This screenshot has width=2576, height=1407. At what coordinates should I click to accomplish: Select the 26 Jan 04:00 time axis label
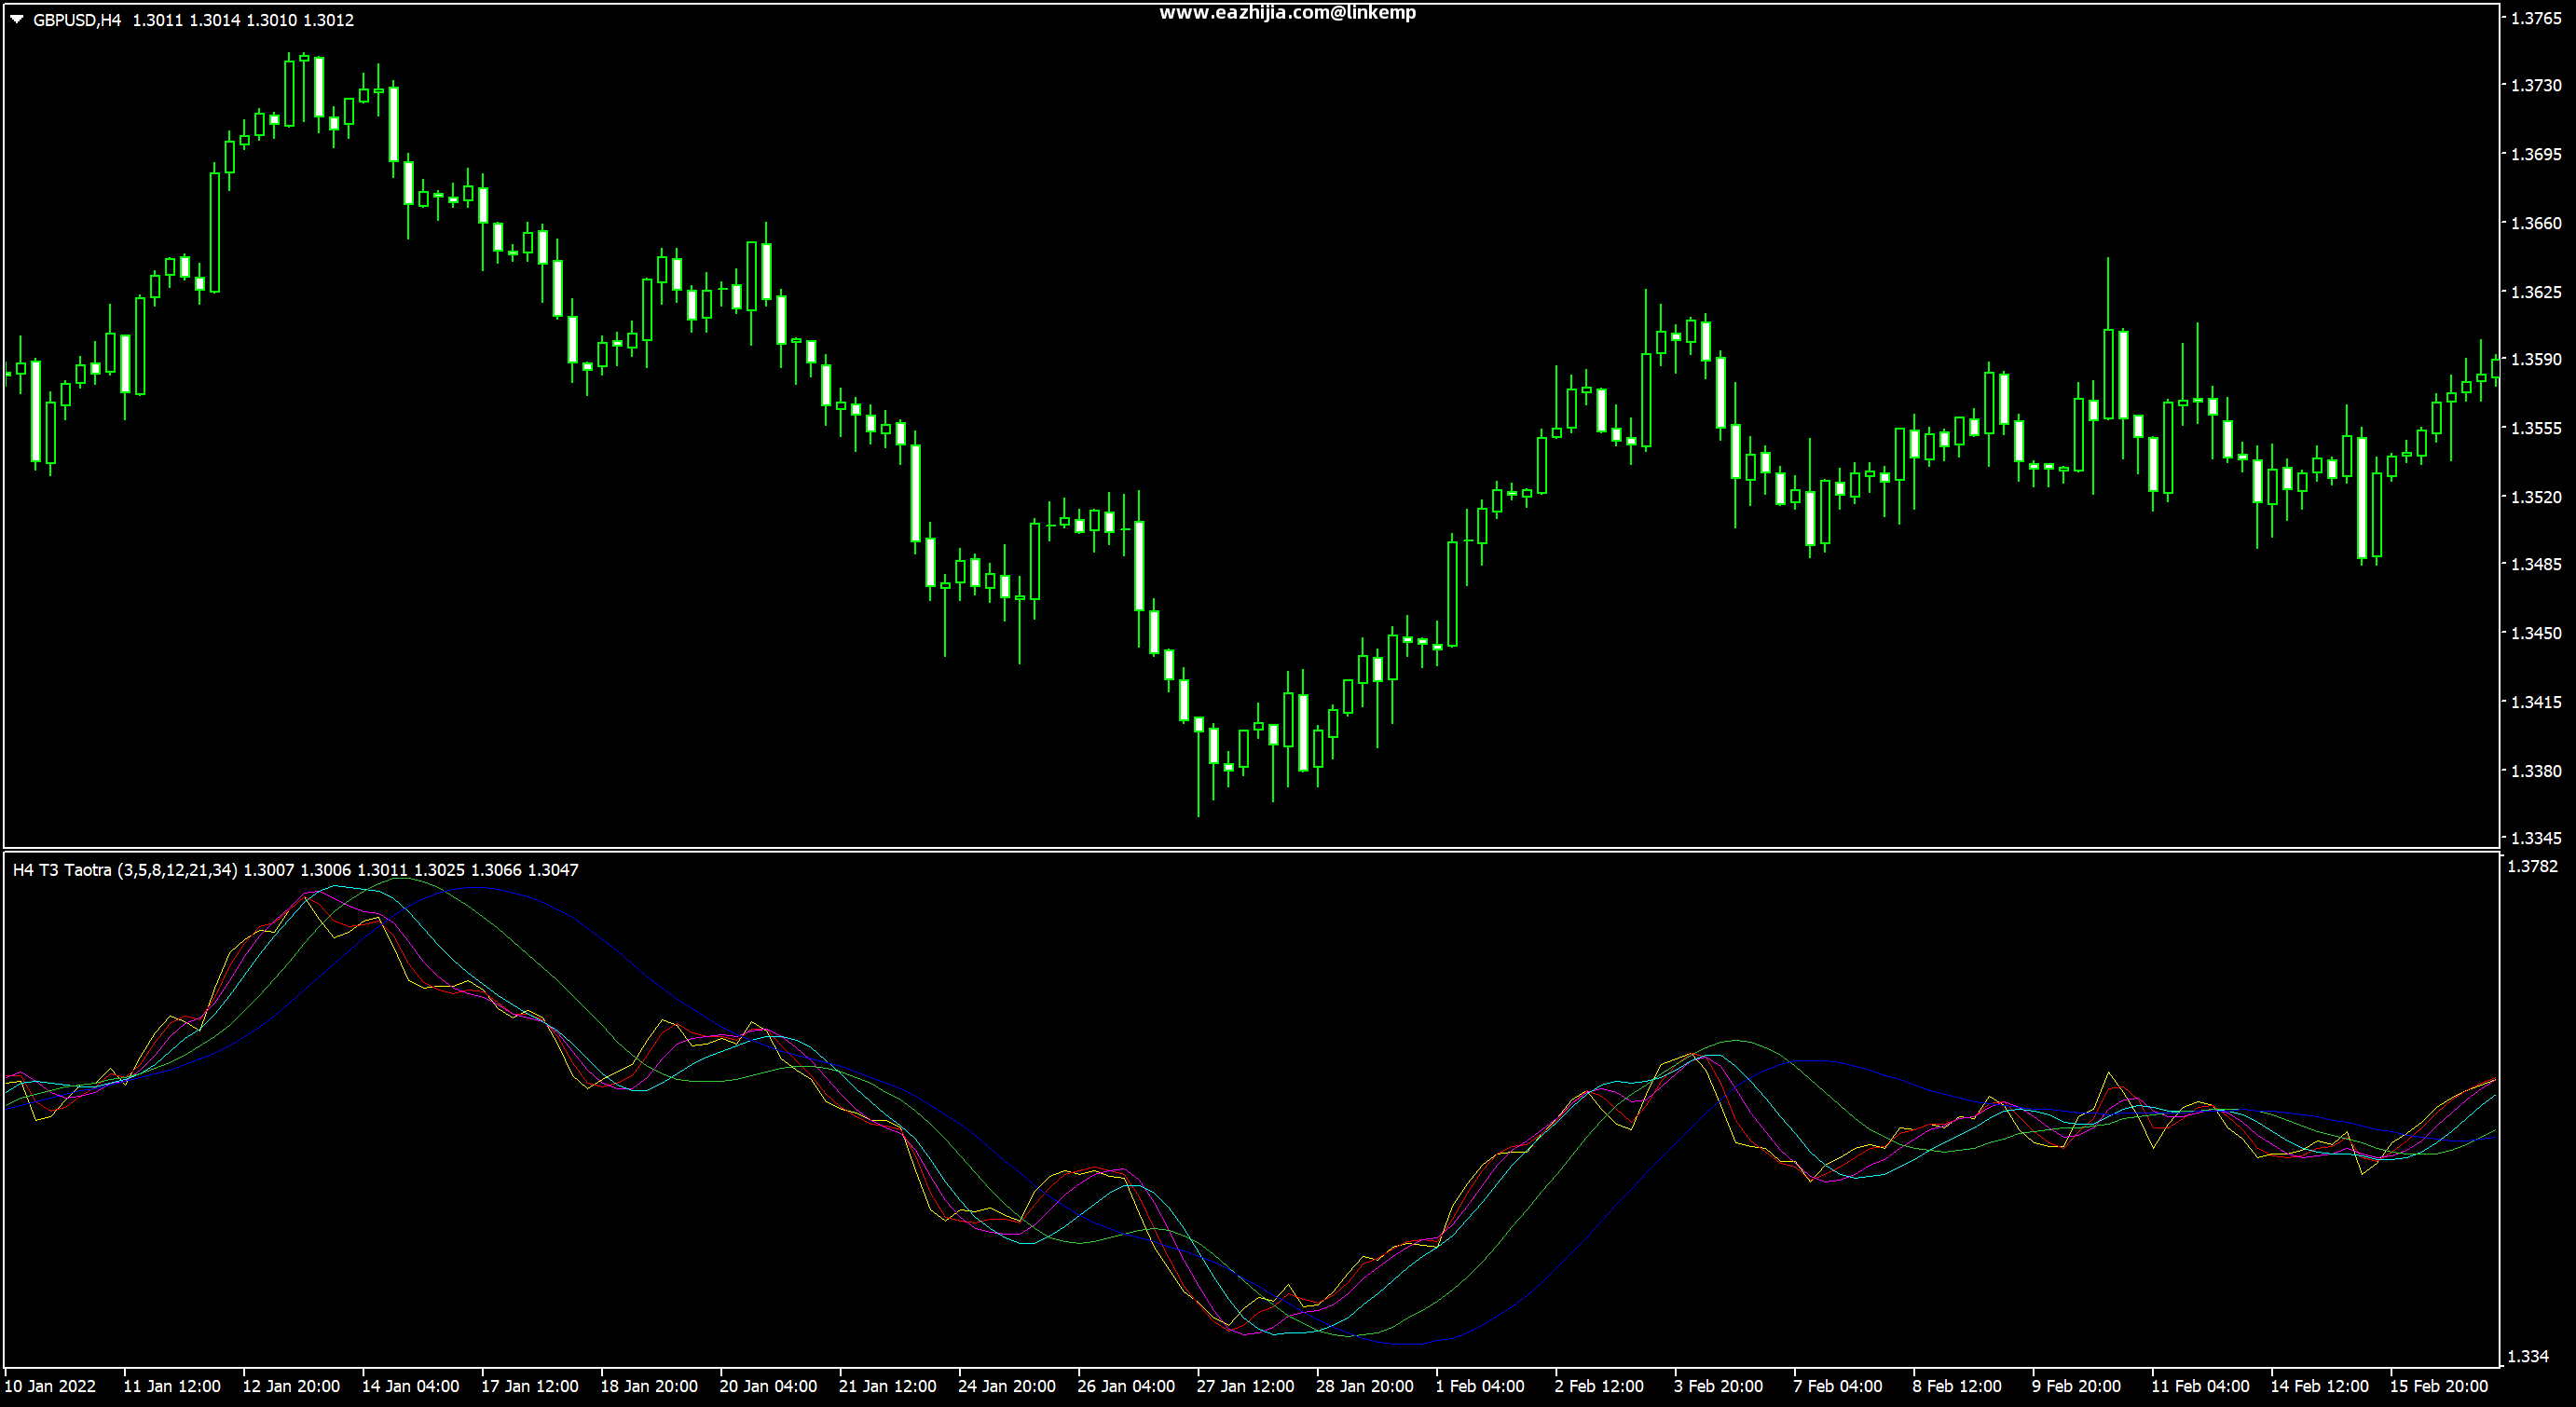coord(1126,1386)
